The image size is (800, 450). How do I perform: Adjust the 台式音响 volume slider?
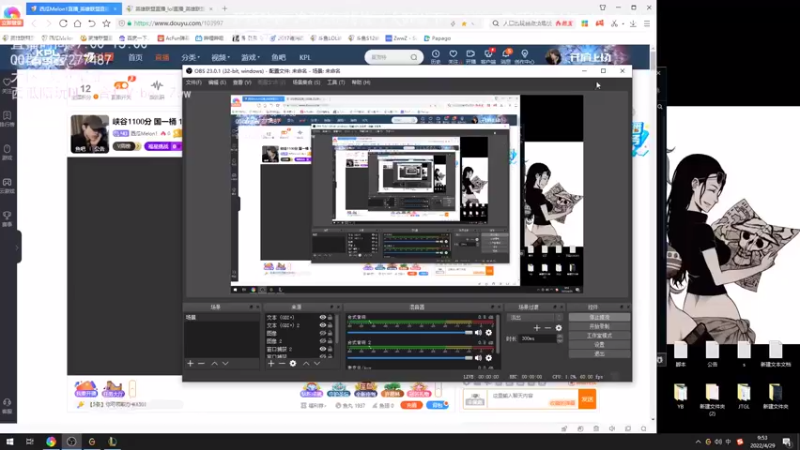410,333
